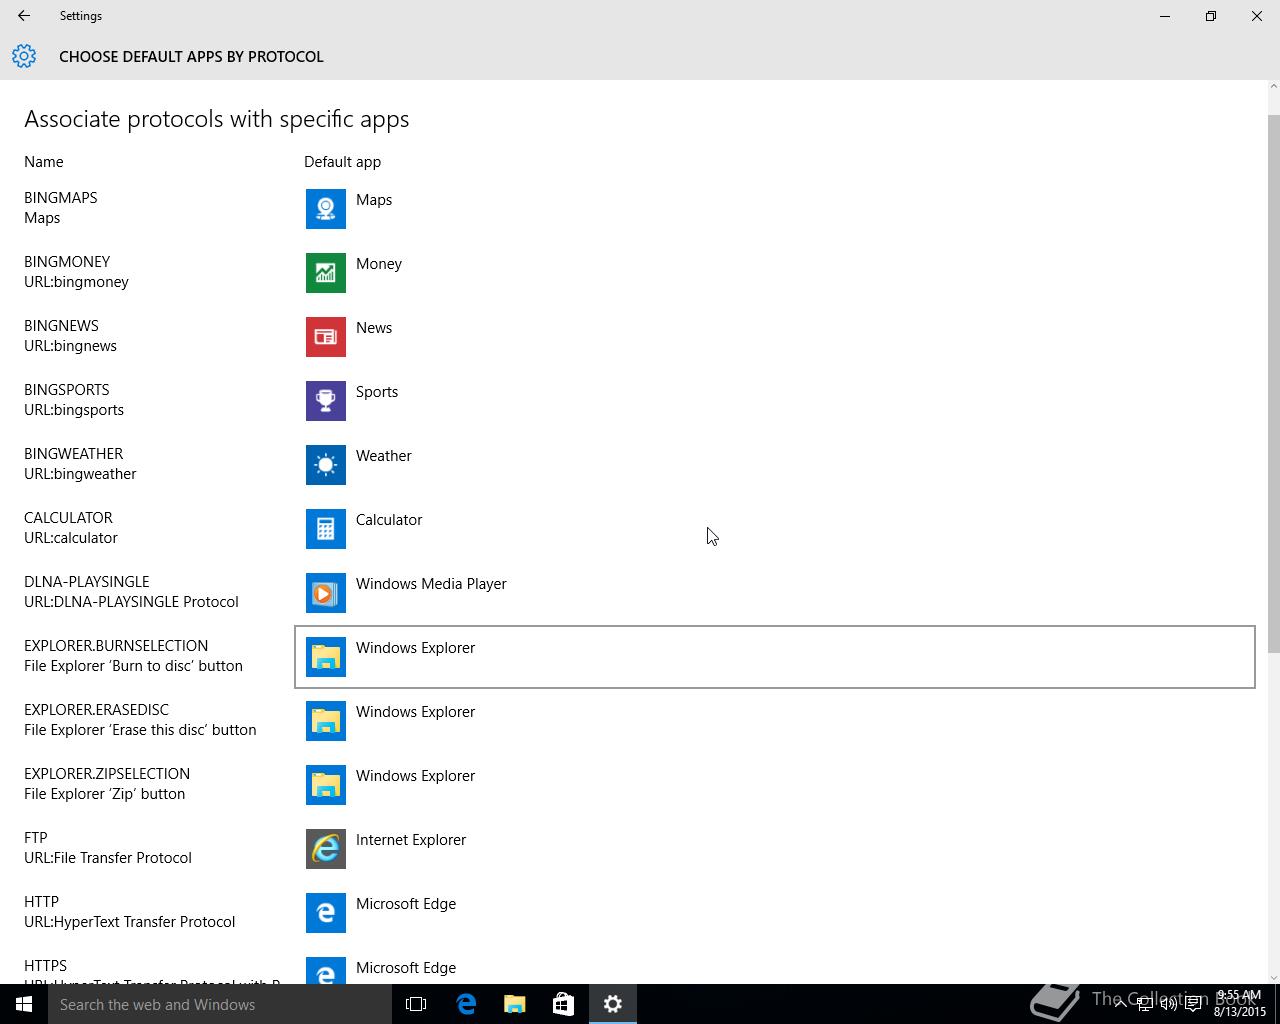Image resolution: width=1280 pixels, height=1024 pixels.
Task: Click the Windows Media Player icon for DLNA-PLAYSINGLE
Action: click(x=326, y=593)
